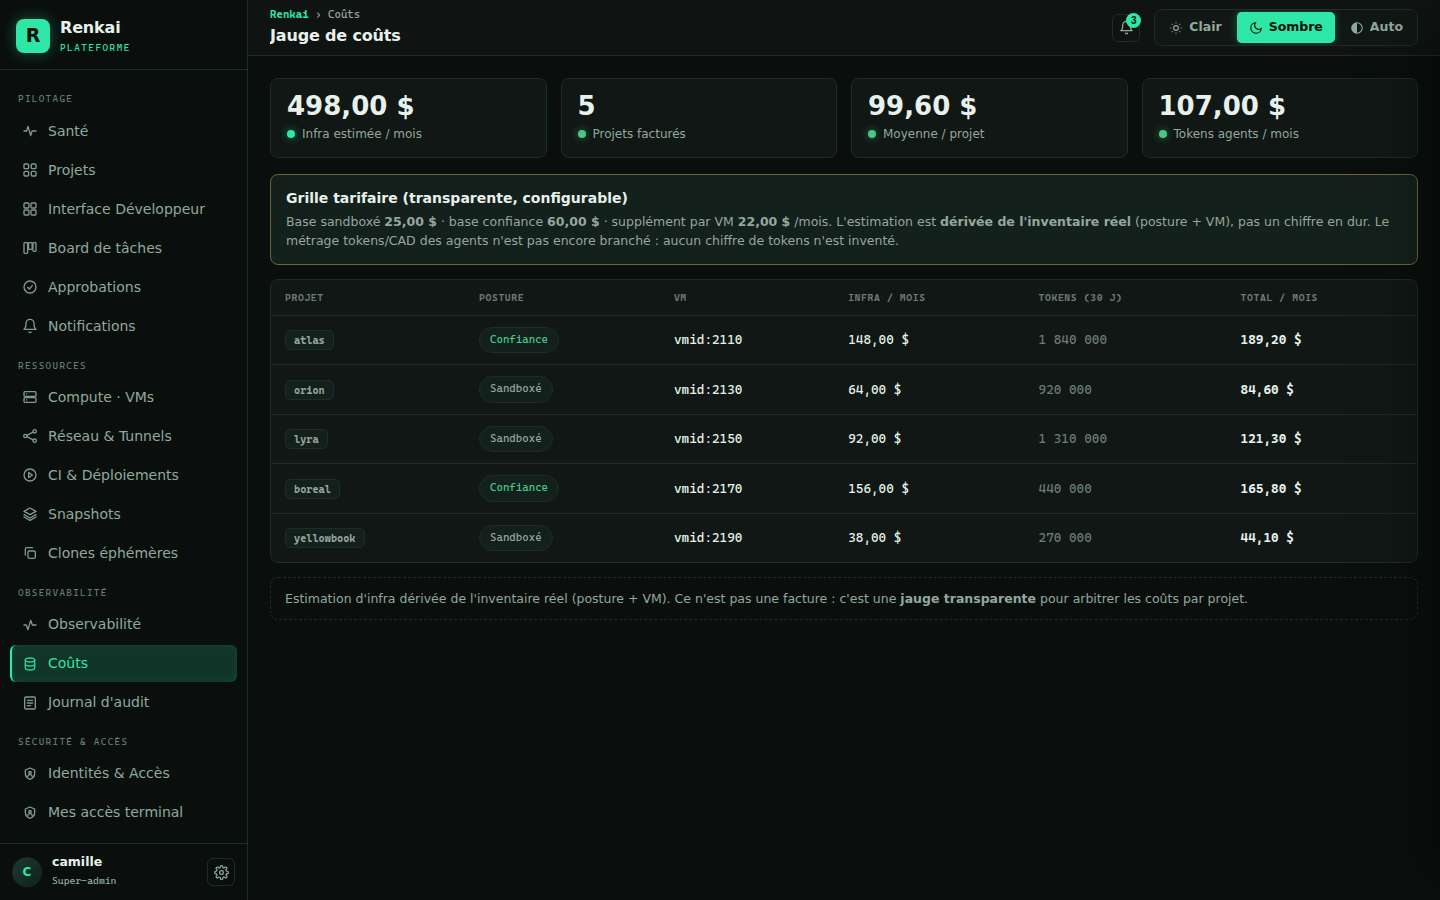
Task: Click the Grille tarifaire heading
Action: (x=457, y=198)
